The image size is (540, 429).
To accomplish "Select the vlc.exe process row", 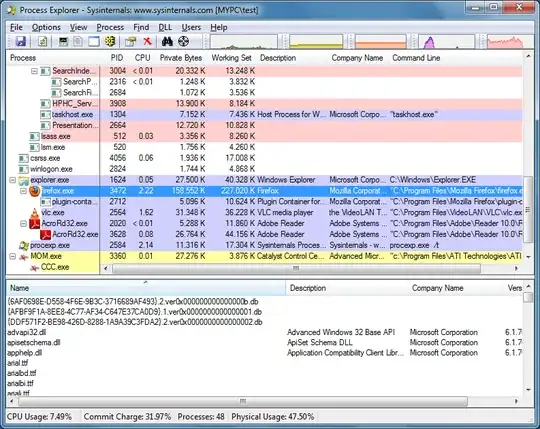I will (x=264, y=212).
